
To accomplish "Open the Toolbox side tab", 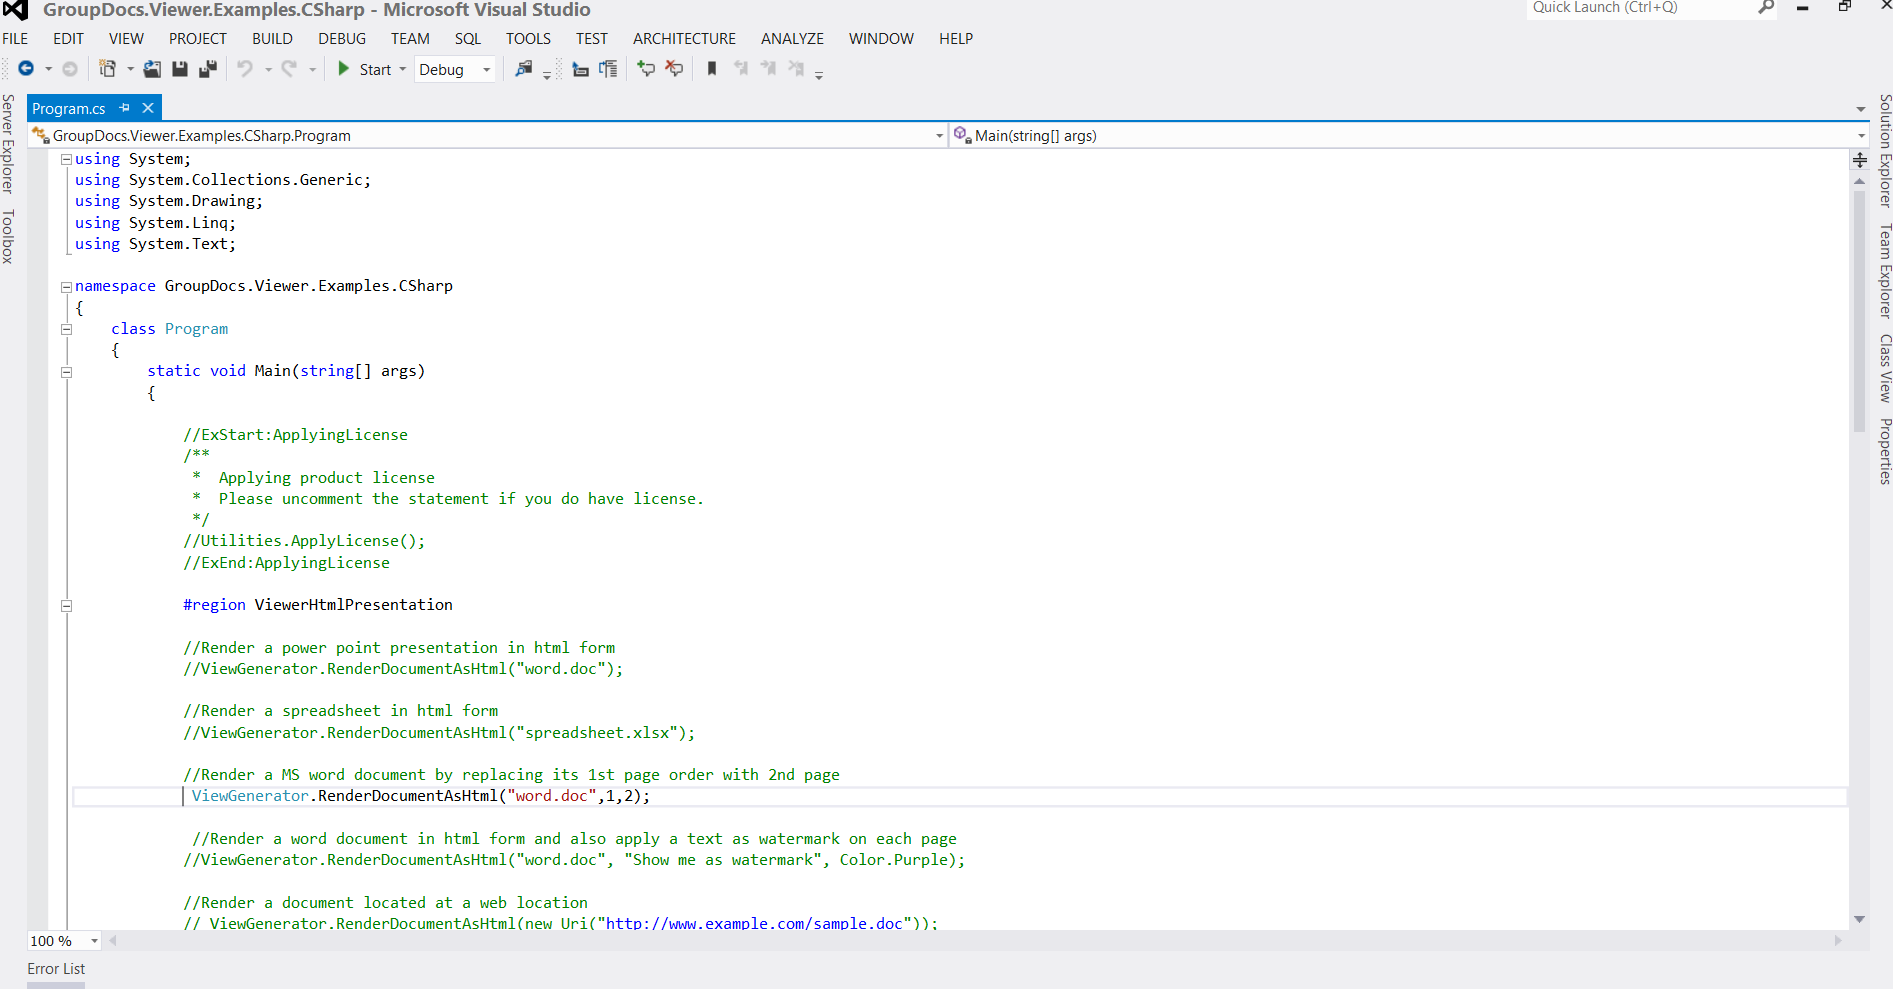I will click(8, 237).
